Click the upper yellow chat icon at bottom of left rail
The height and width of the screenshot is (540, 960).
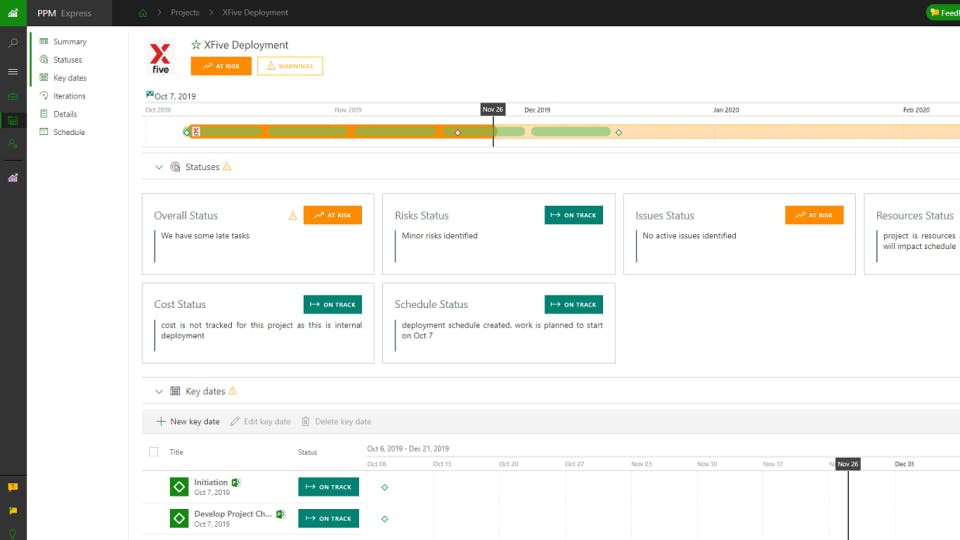tap(13, 487)
